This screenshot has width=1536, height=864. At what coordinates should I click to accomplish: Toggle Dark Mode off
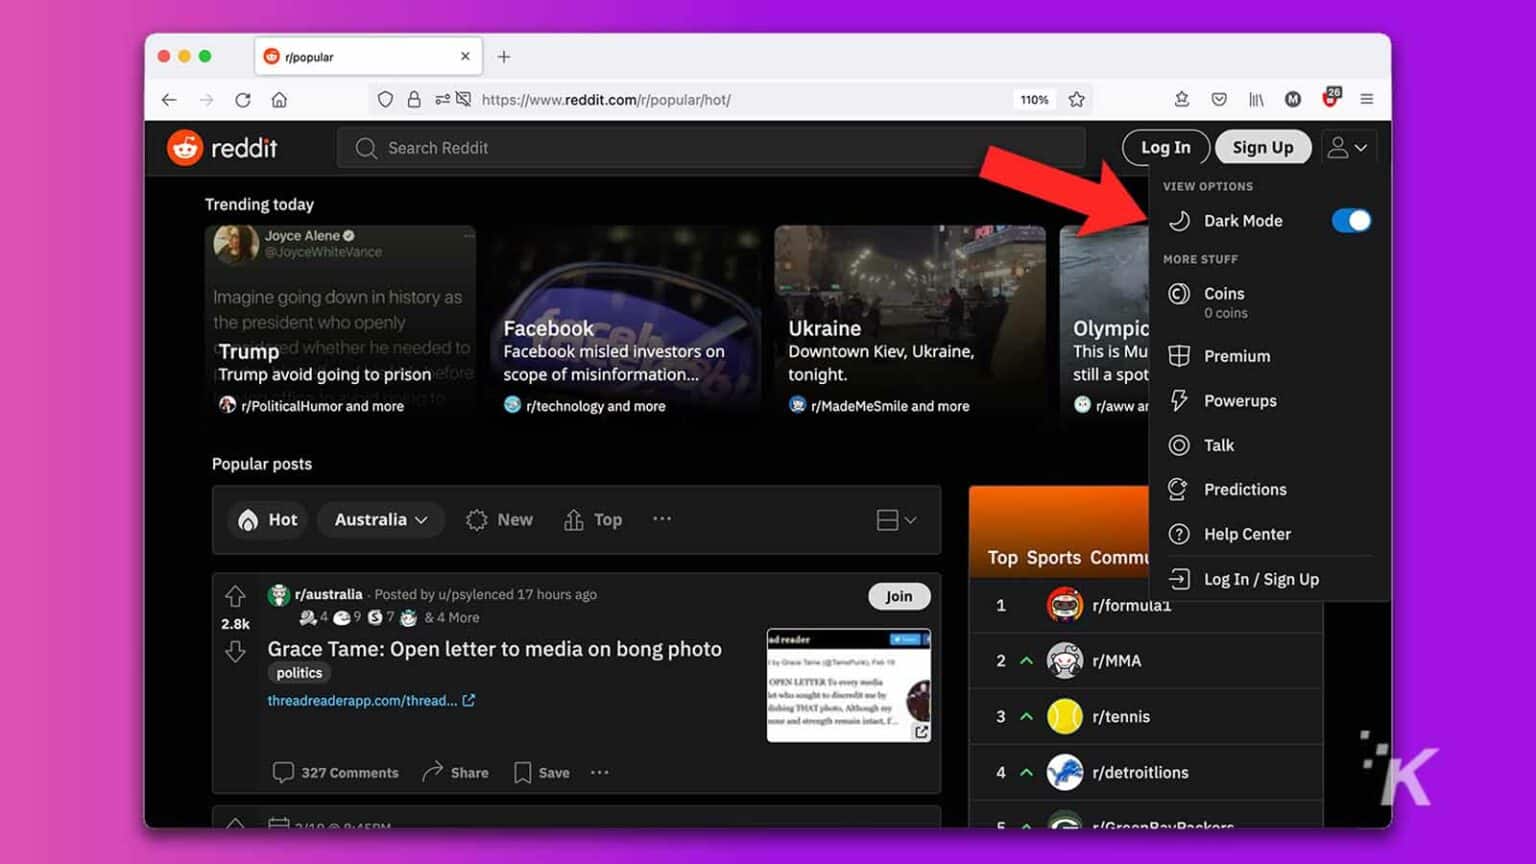1351,220
